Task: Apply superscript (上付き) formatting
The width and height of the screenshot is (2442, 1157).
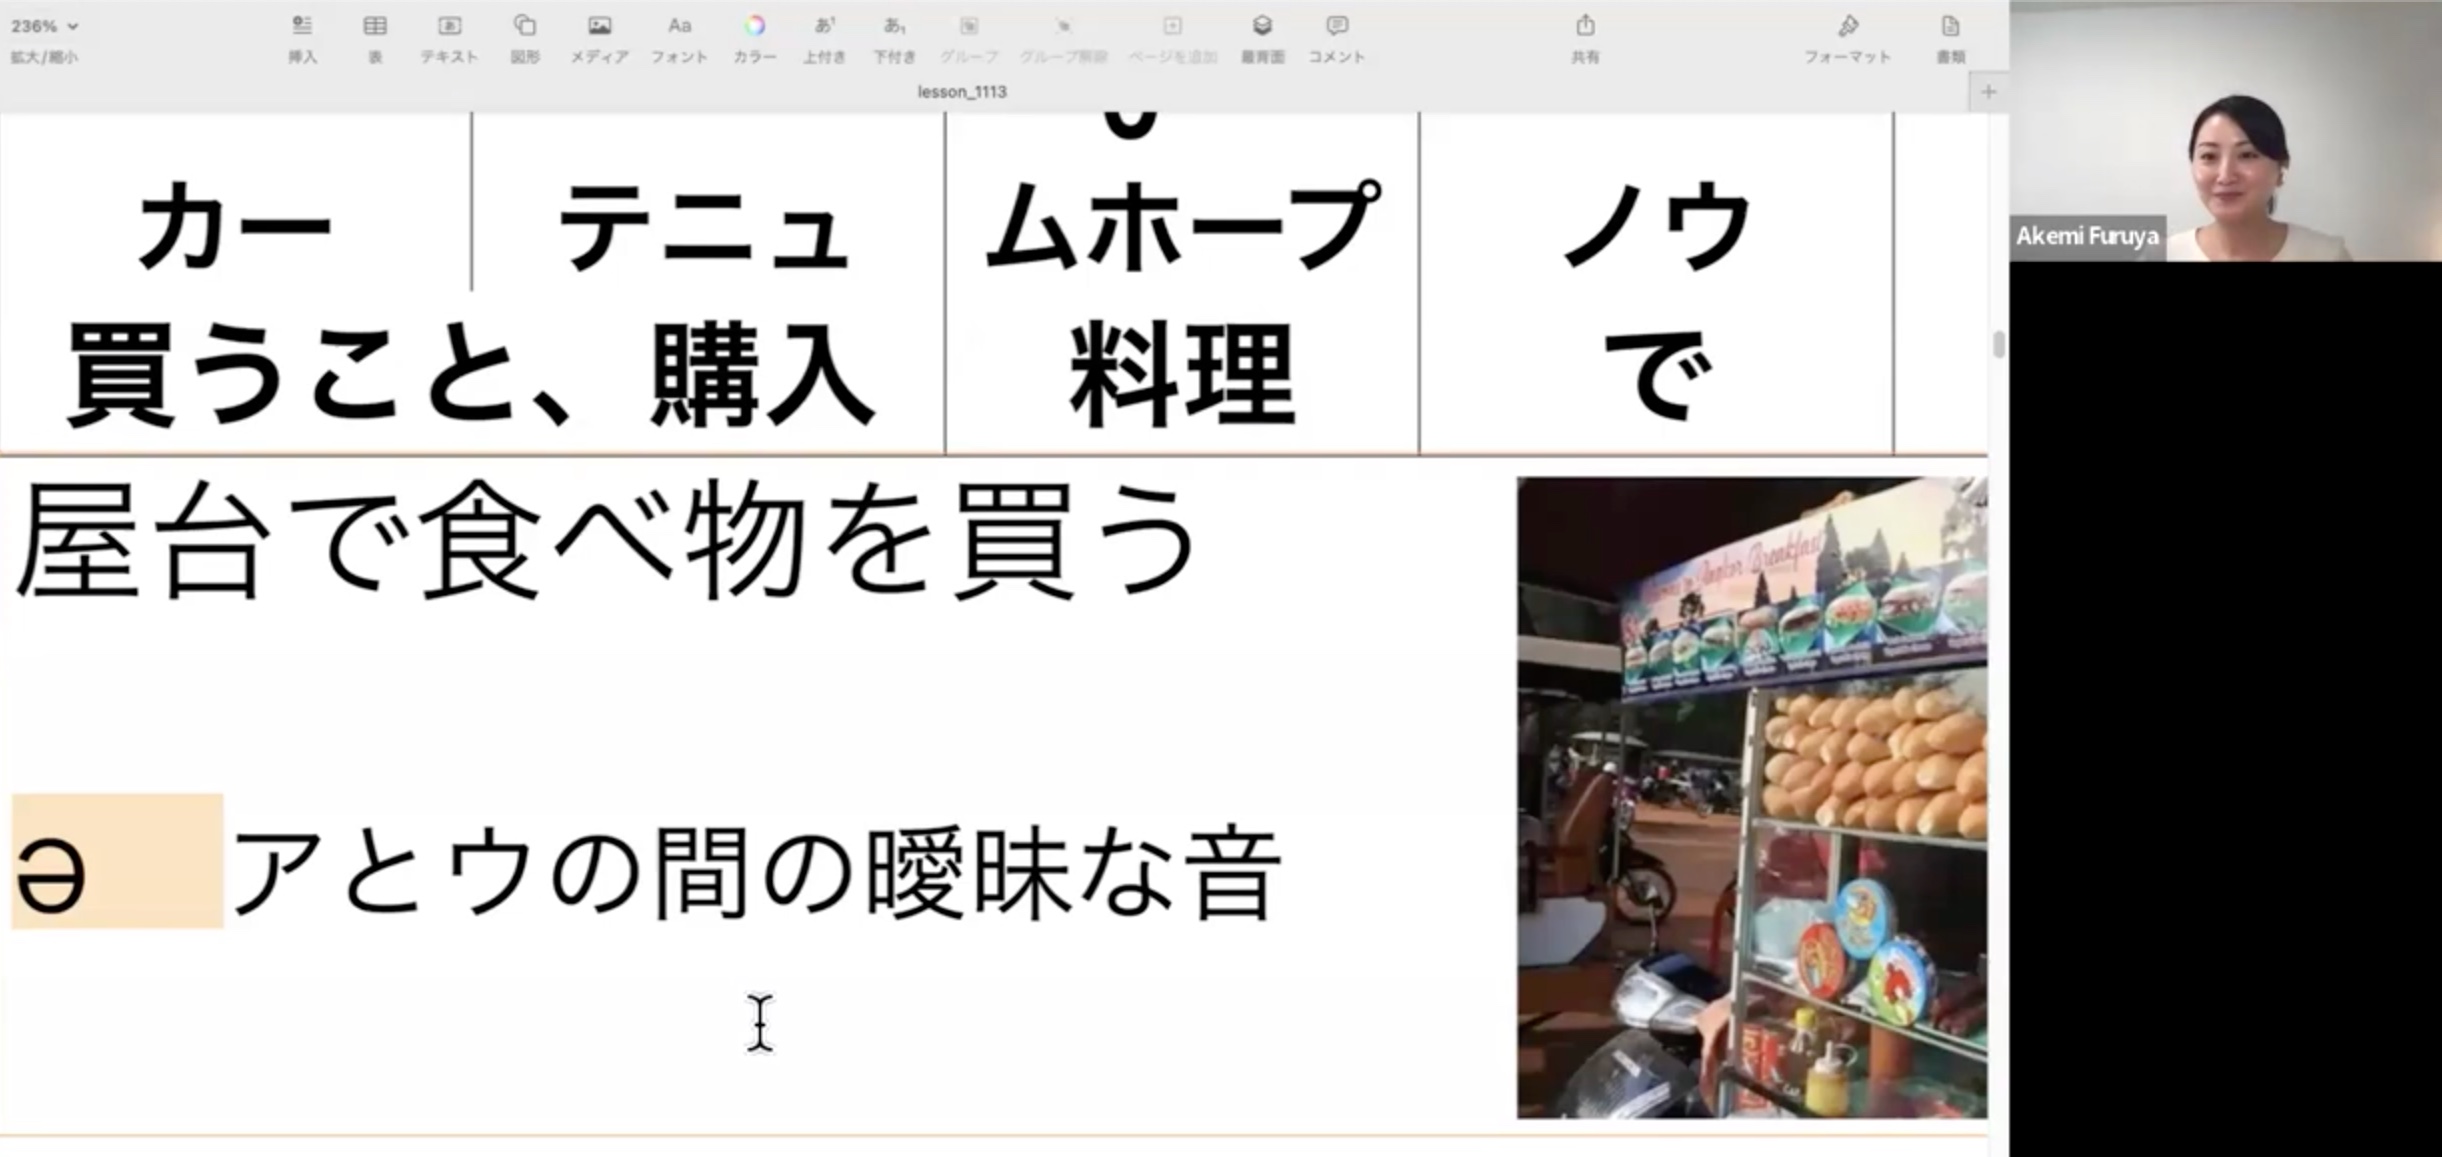Action: click(x=824, y=27)
